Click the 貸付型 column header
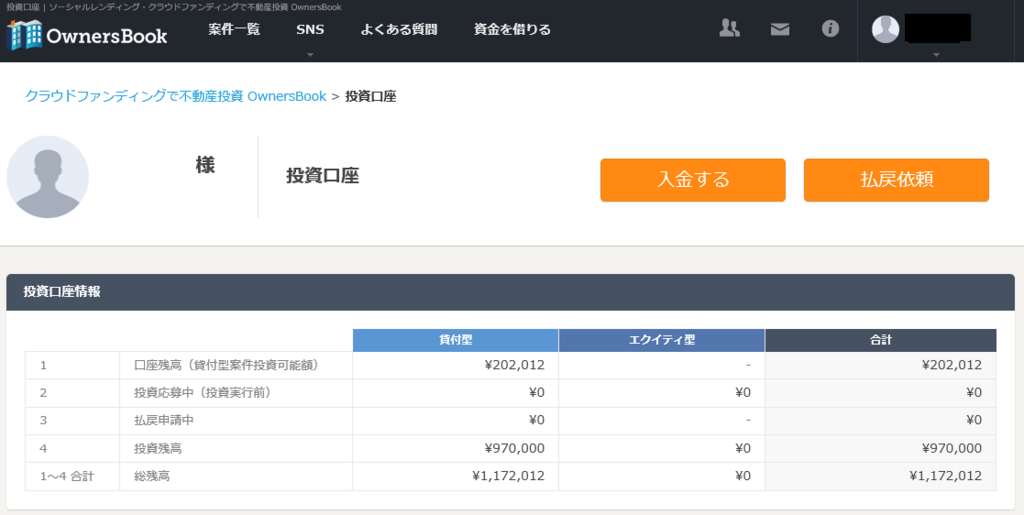 (455, 340)
